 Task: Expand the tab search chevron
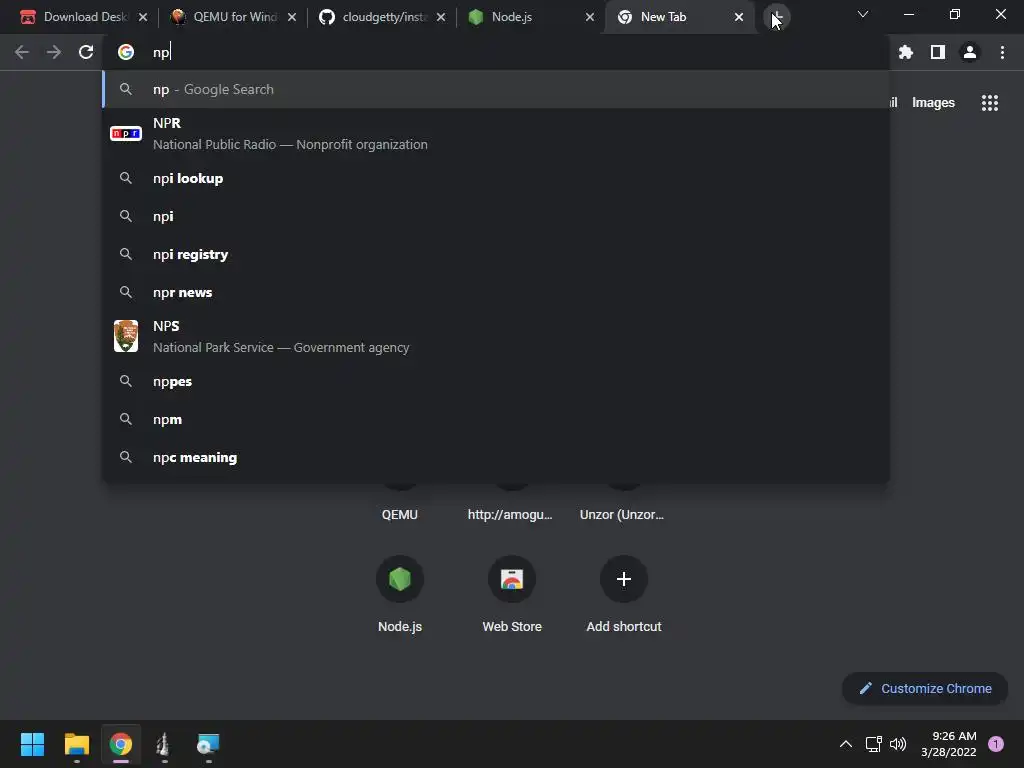[863, 14]
